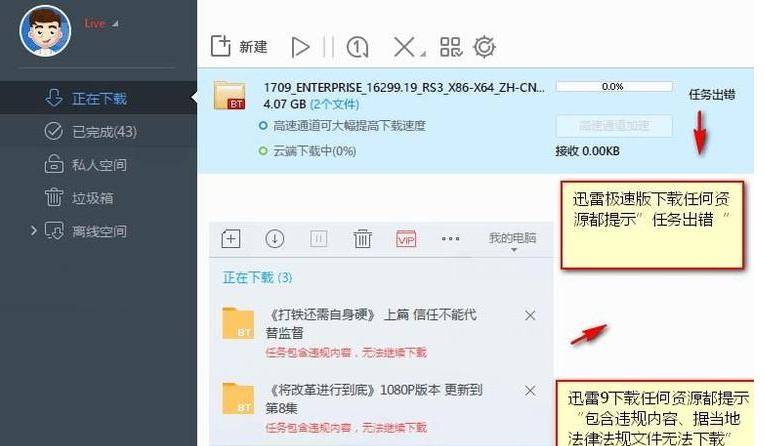Click the 4.07 GB size text
The image size is (764, 446).
pyautogui.click(x=285, y=104)
